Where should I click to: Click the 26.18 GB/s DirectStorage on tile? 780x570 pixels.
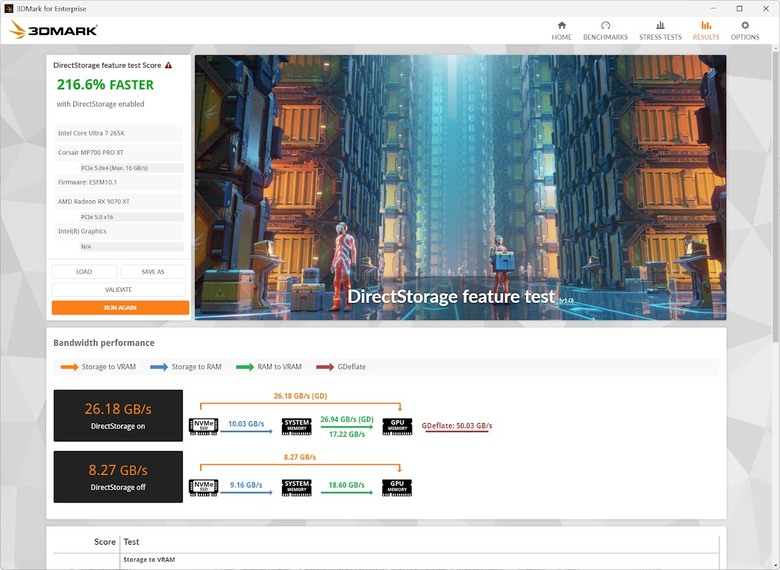[118, 415]
